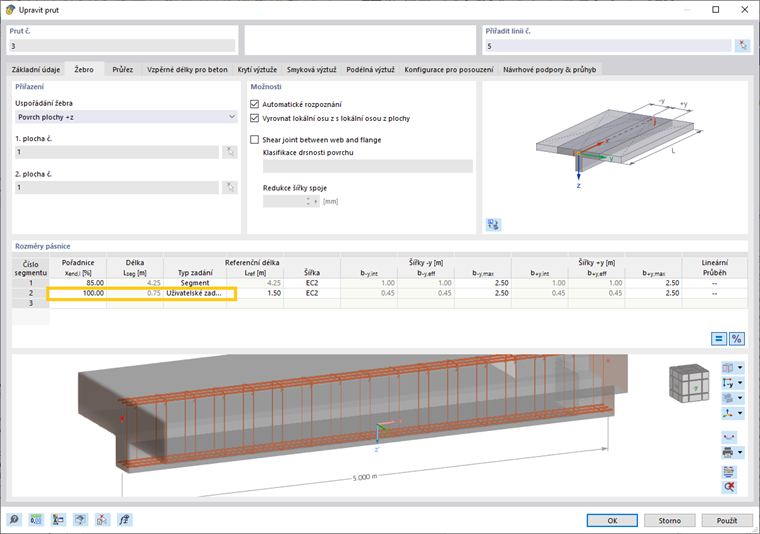Viewport: 760px width, 534px height.
Task: Open the Podélná výztuž tab
Action: [370, 69]
